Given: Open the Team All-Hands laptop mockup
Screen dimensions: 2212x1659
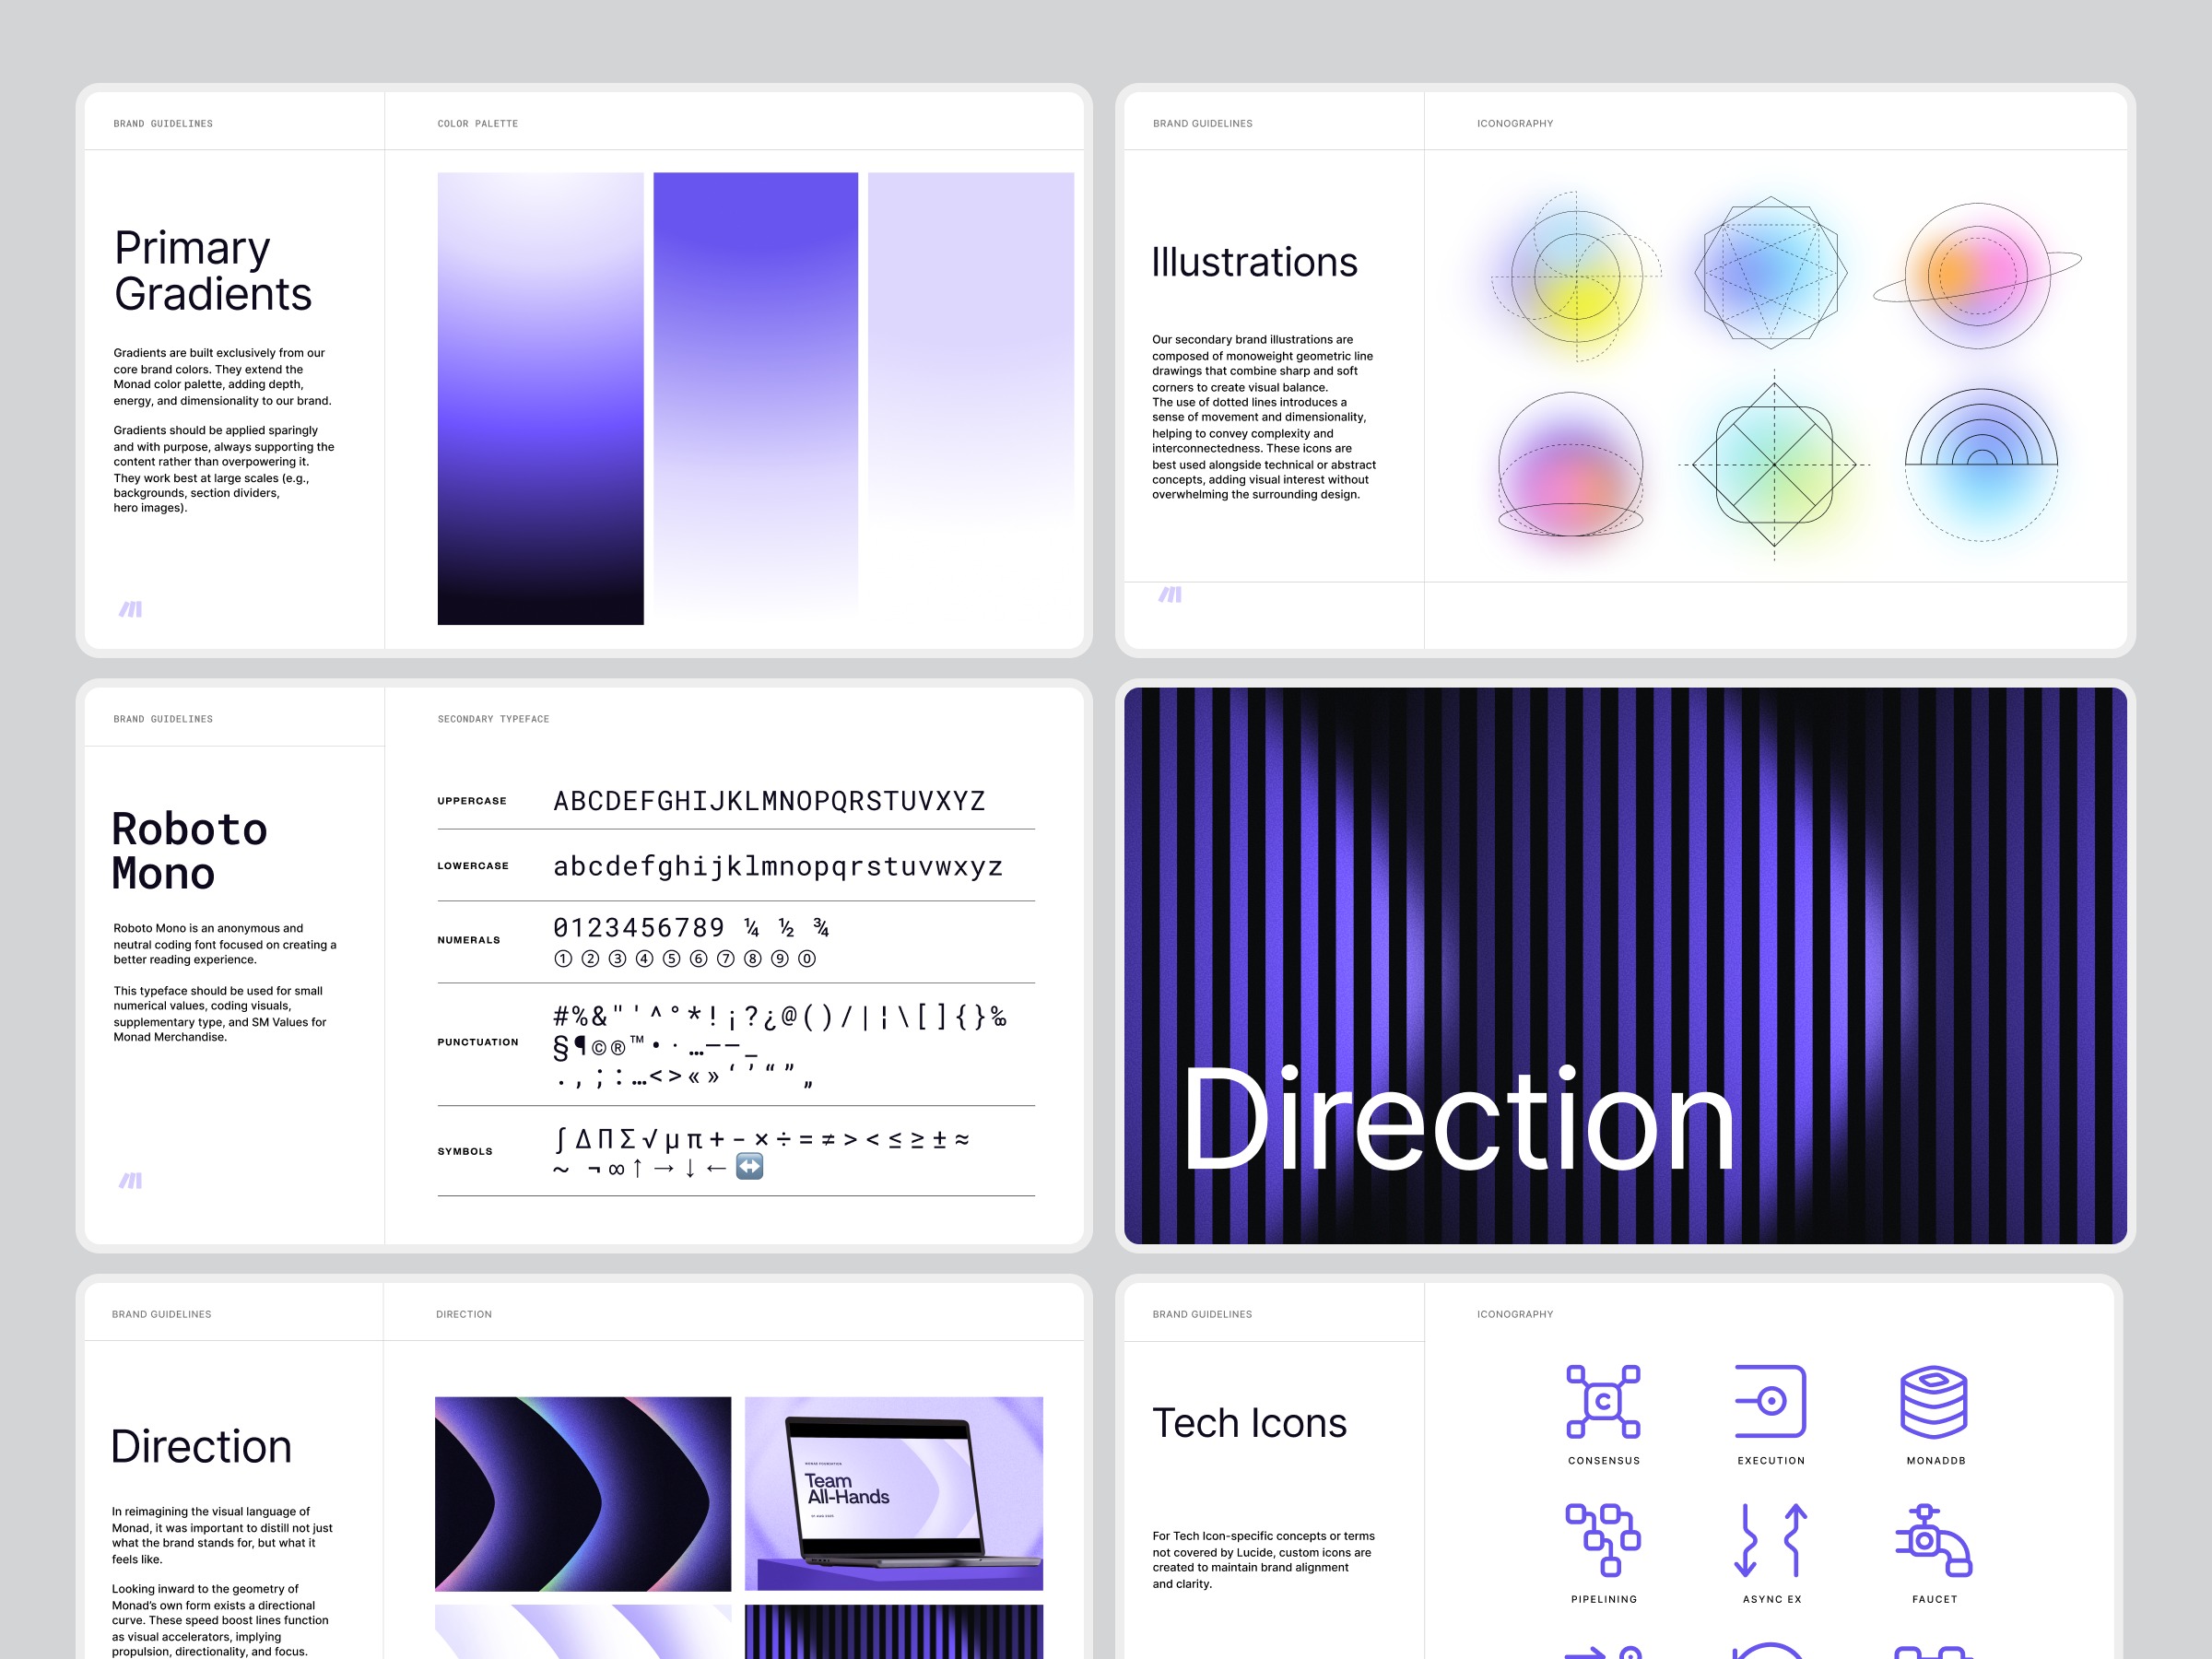Looking at the screenshot, I should click(893, 1493).
